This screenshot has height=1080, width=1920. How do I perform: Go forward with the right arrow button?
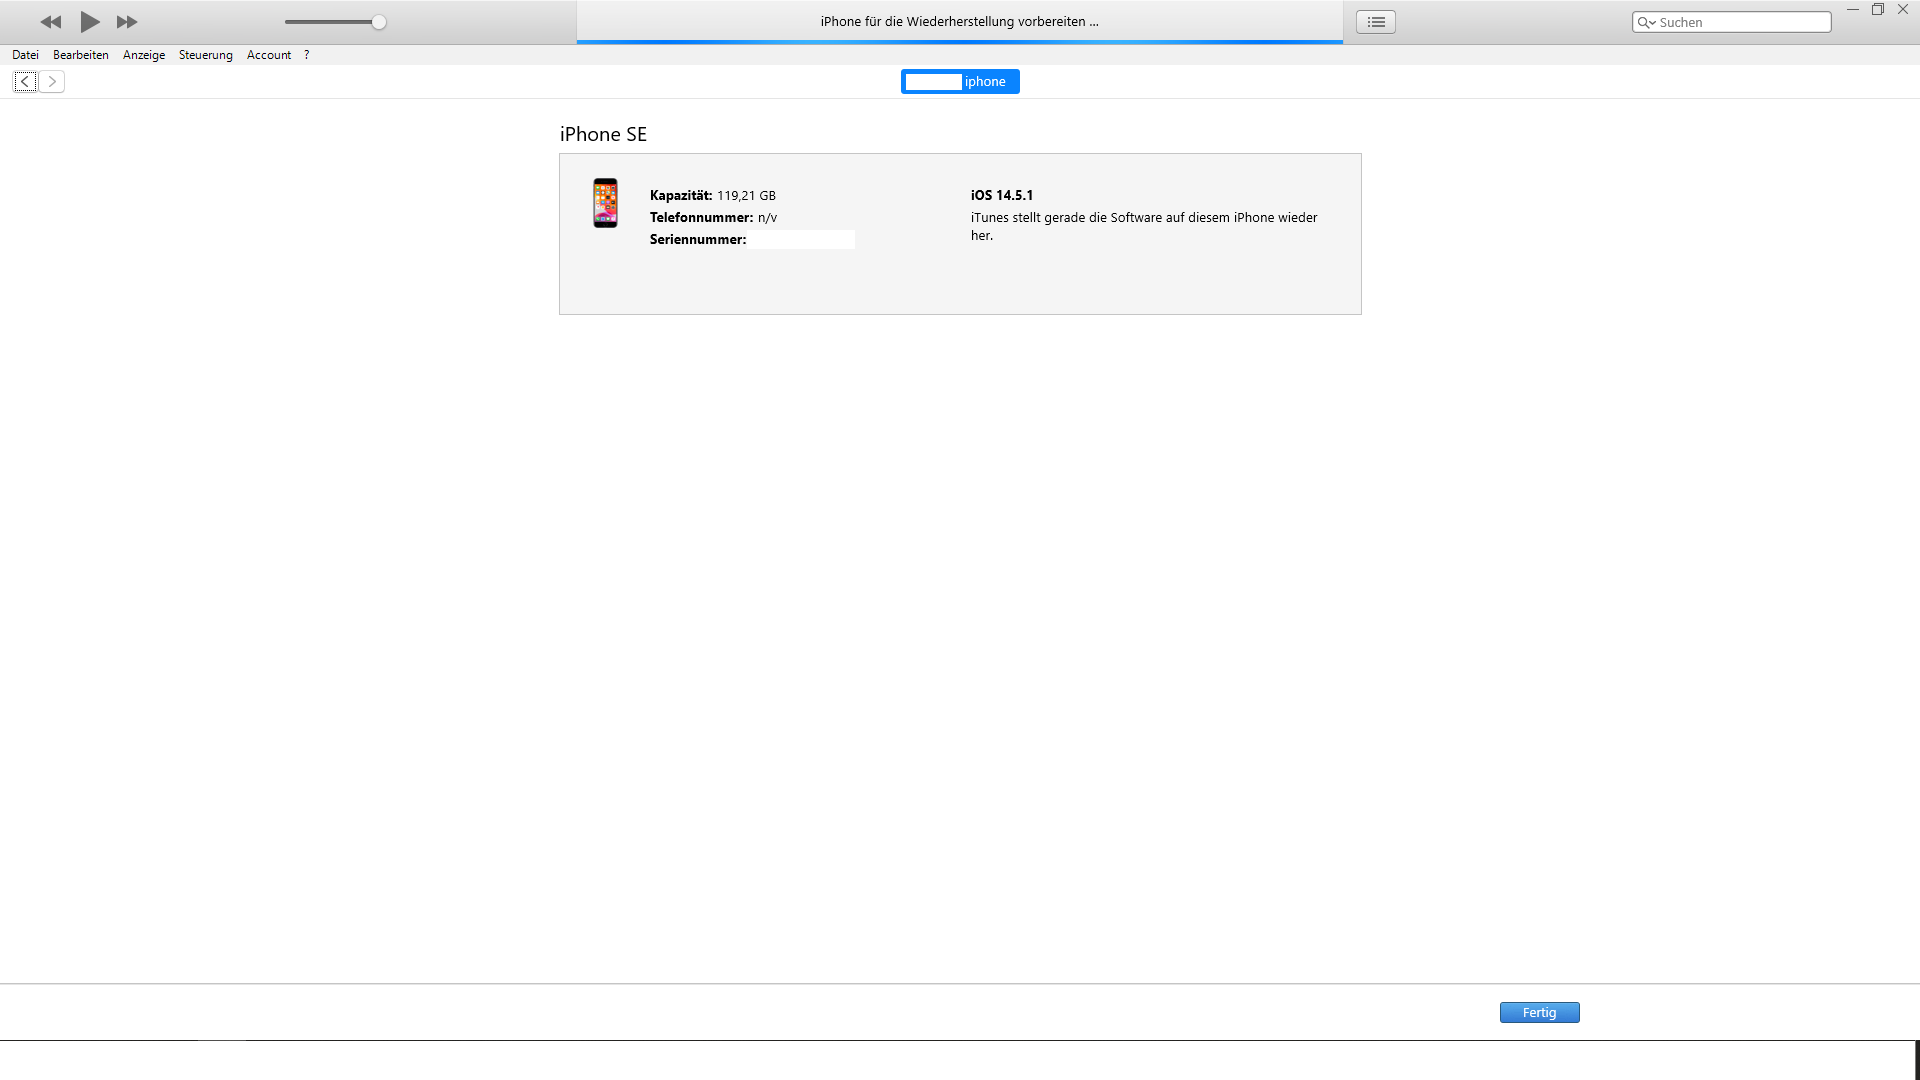pos(52,82)
